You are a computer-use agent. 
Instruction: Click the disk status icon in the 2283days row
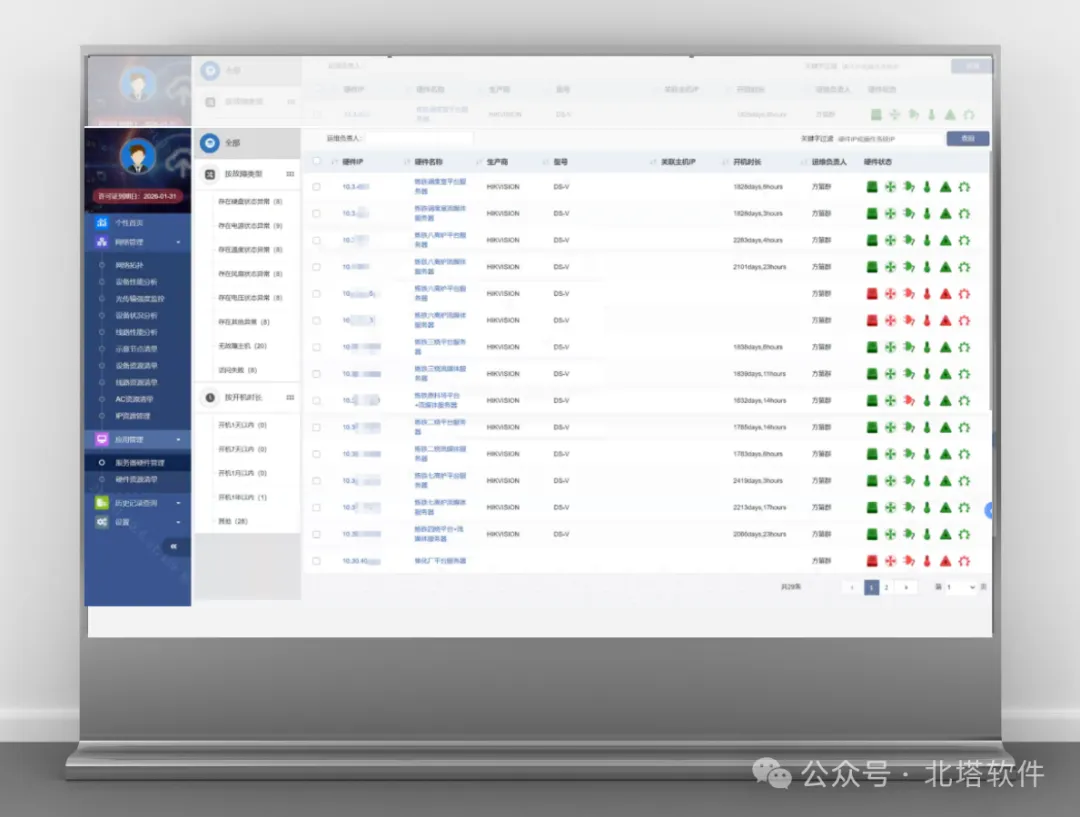point(871,240)
